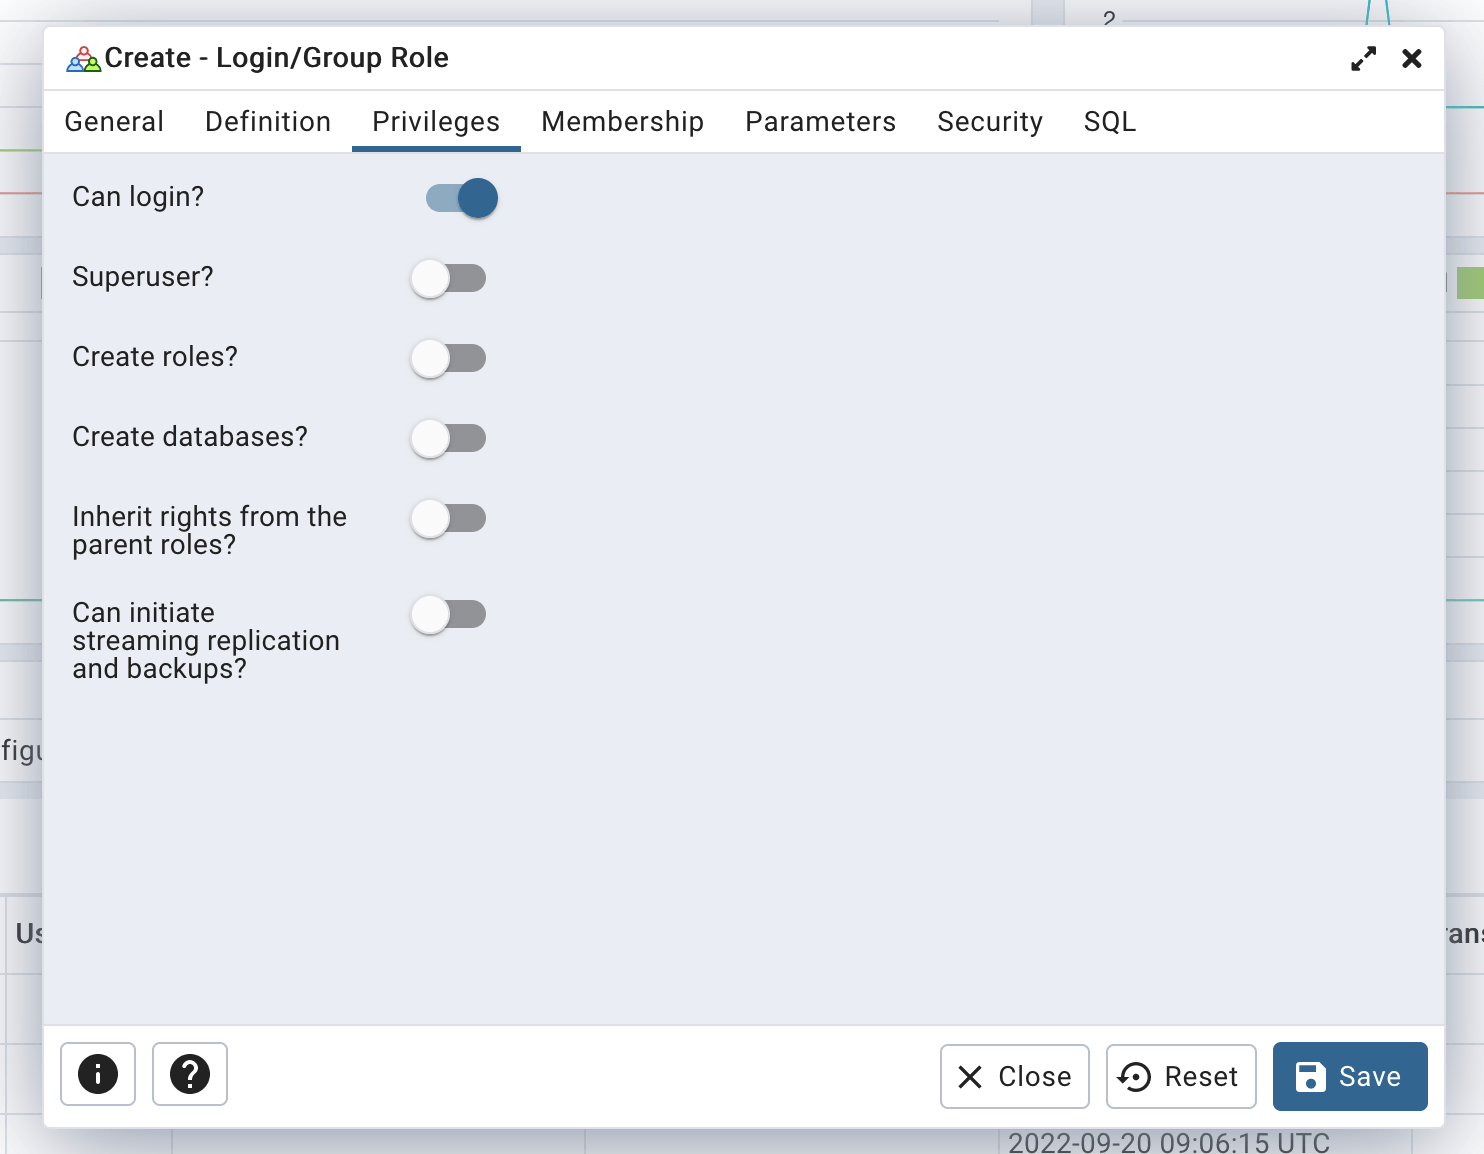Switch to the General tab

[114, 122]
